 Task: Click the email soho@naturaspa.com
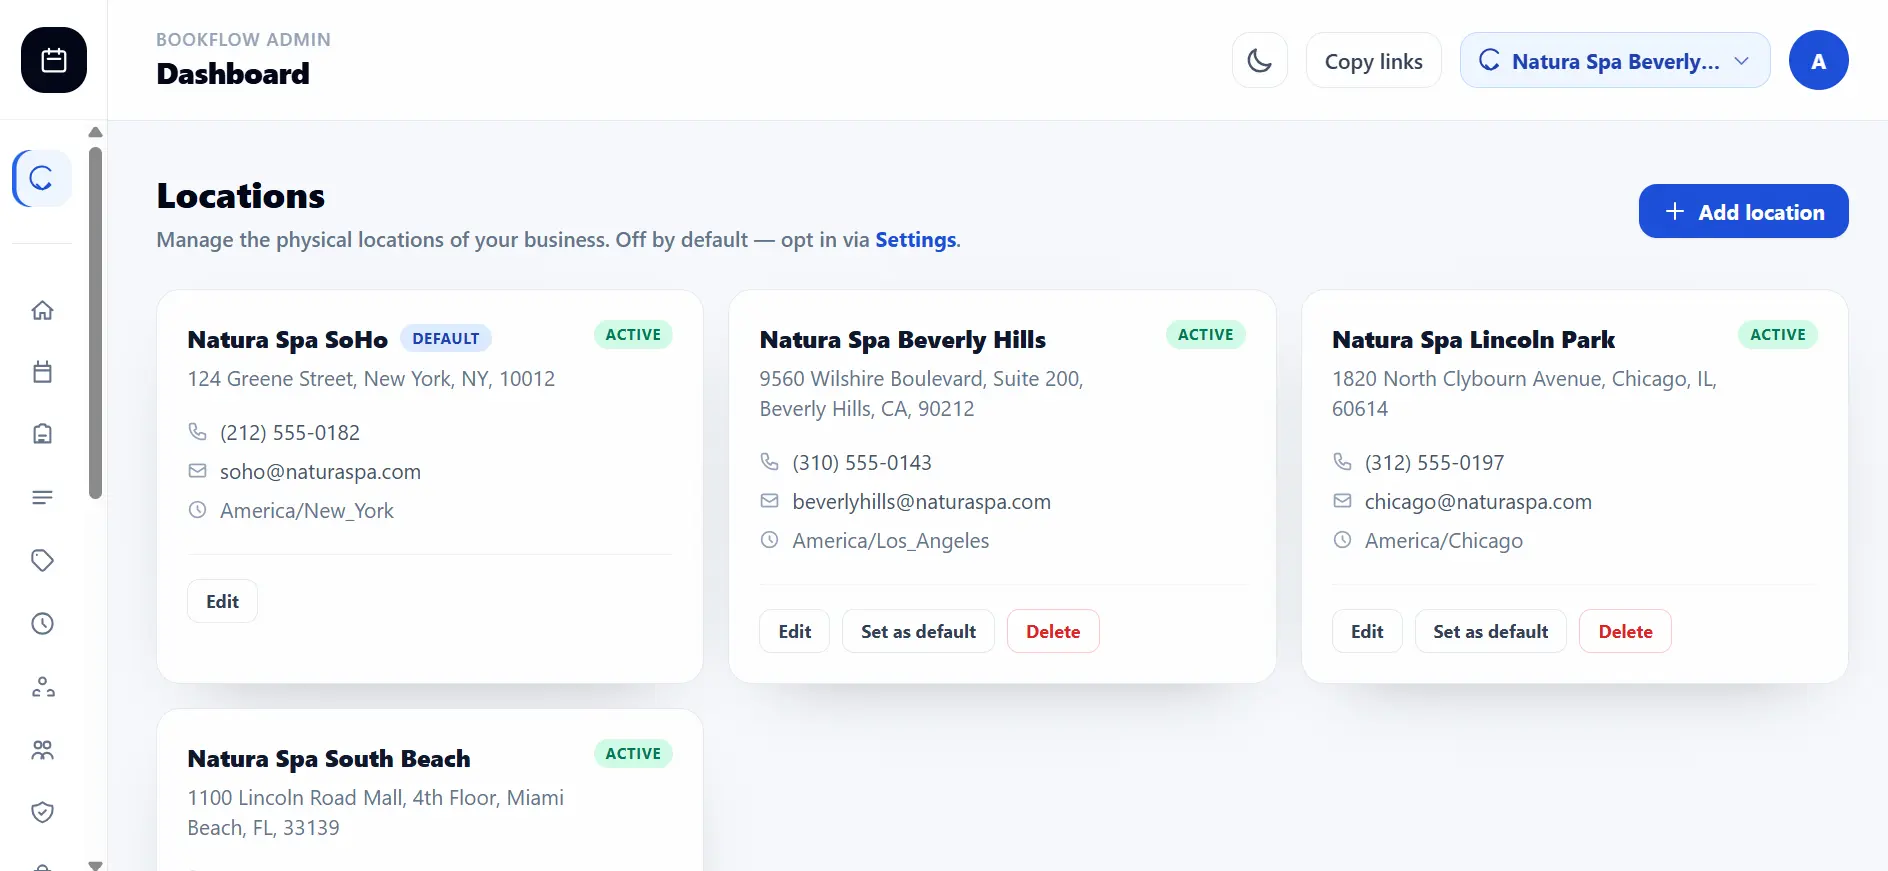[320, 472]
